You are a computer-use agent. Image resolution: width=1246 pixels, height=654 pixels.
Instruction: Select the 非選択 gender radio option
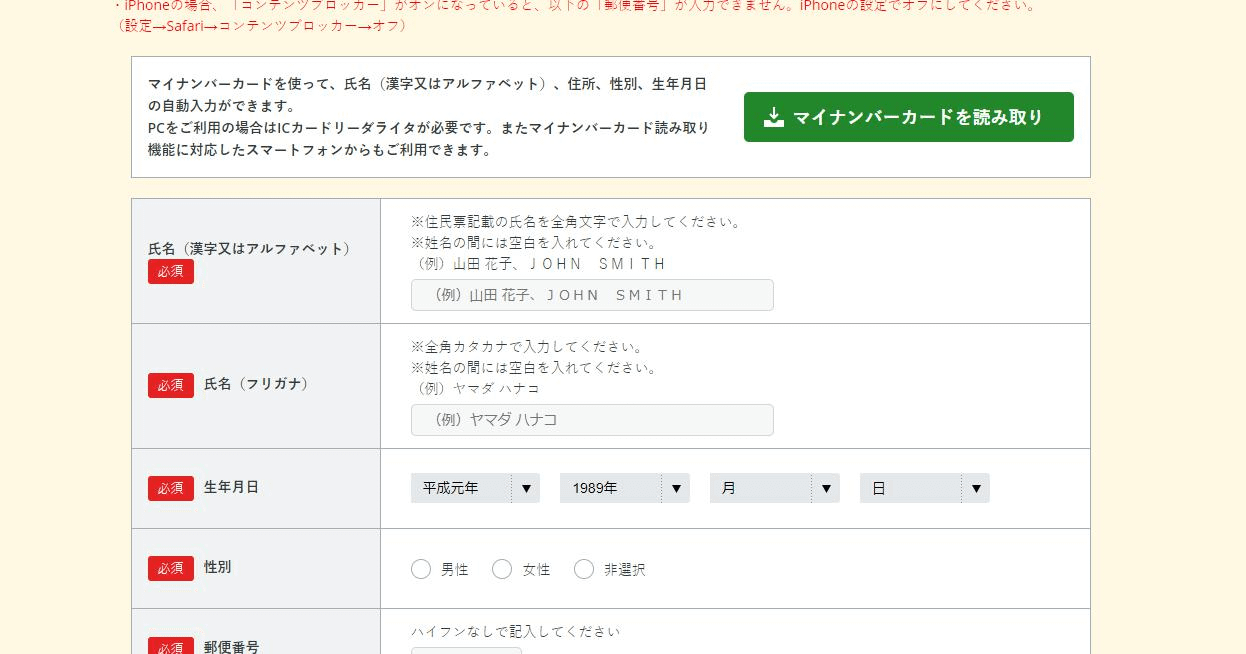pyautogui.click(x=584, y=569)
